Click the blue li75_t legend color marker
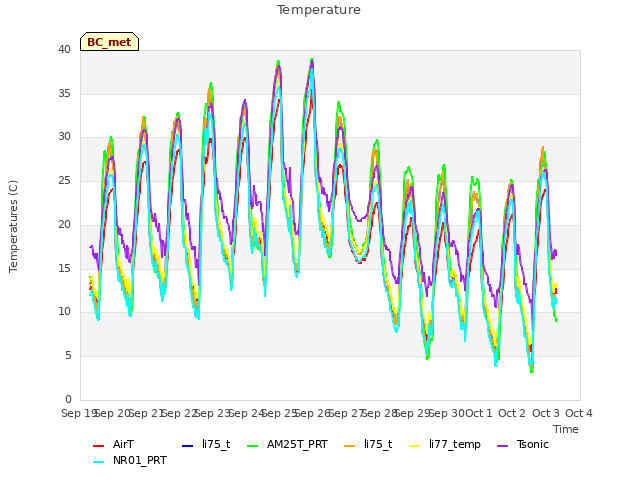The height and width of the screenshot is (480, 640). point(187,446)
